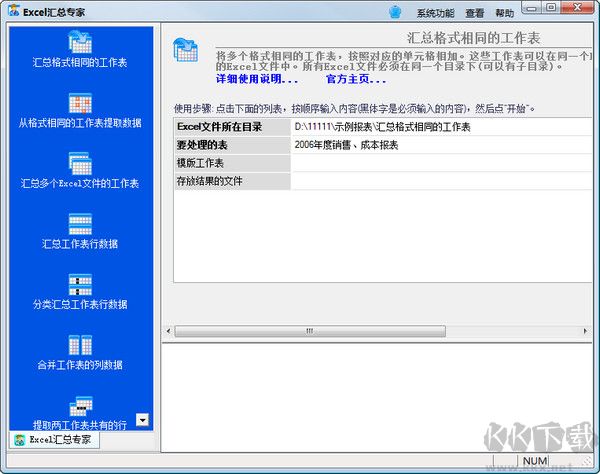Expand the sidebar down arrow button
Viewport: 600px width, 474px height.
point(142,420)
